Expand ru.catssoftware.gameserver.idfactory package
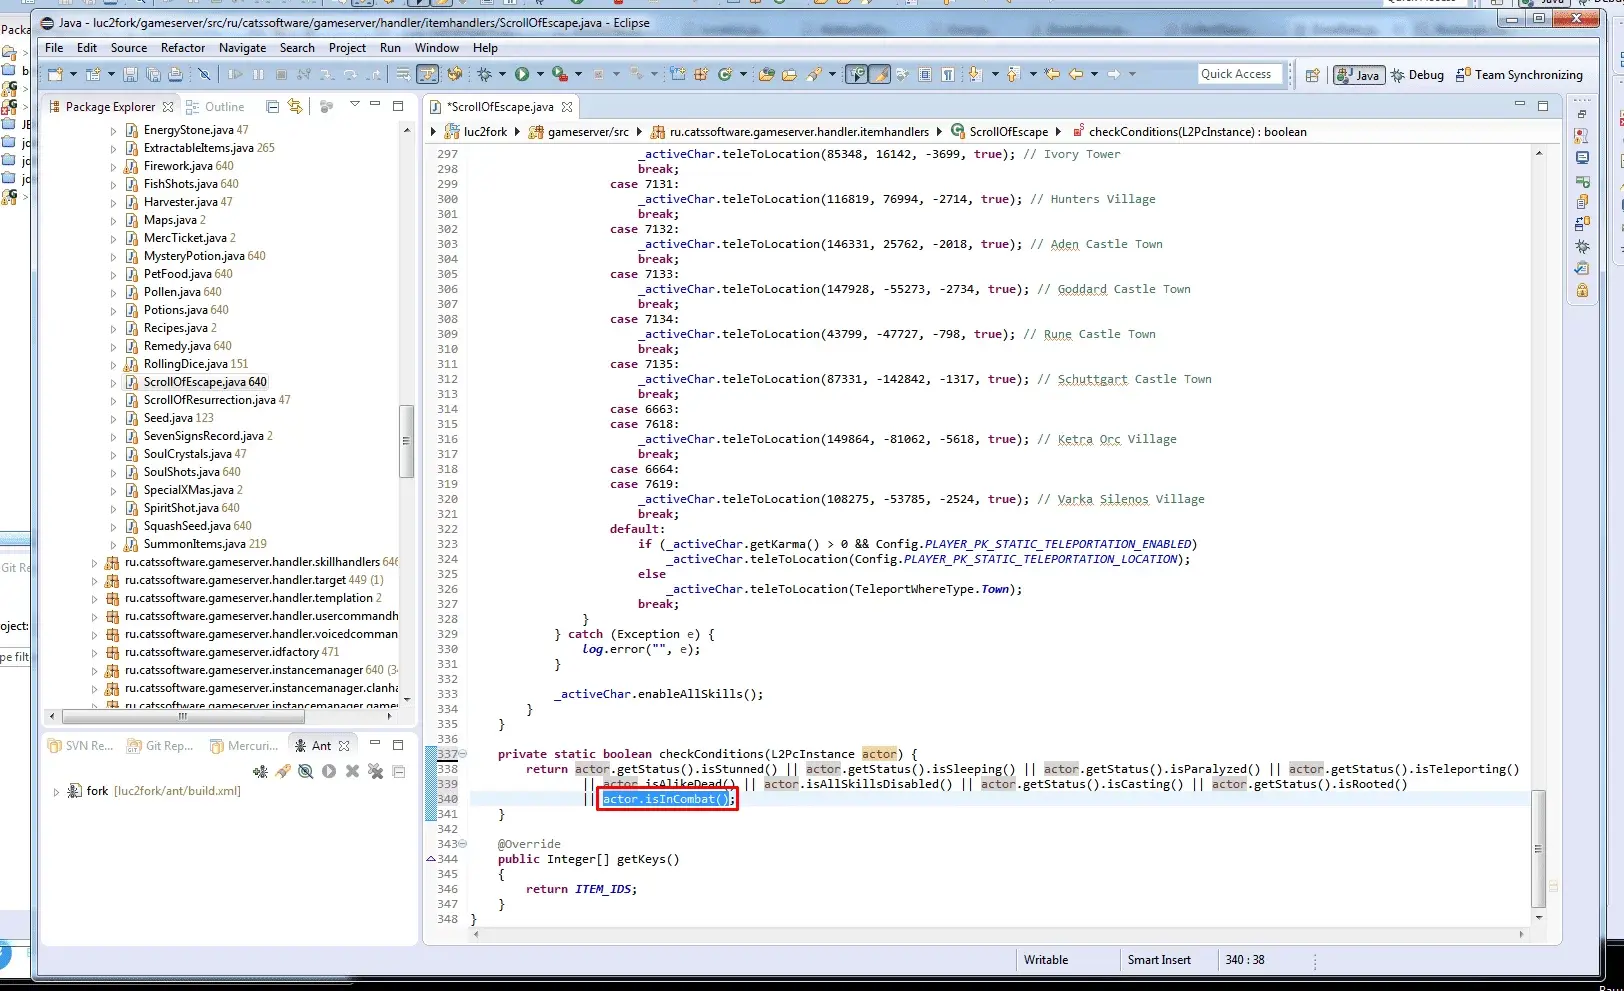1624x991 pixels. pos(95,653)
